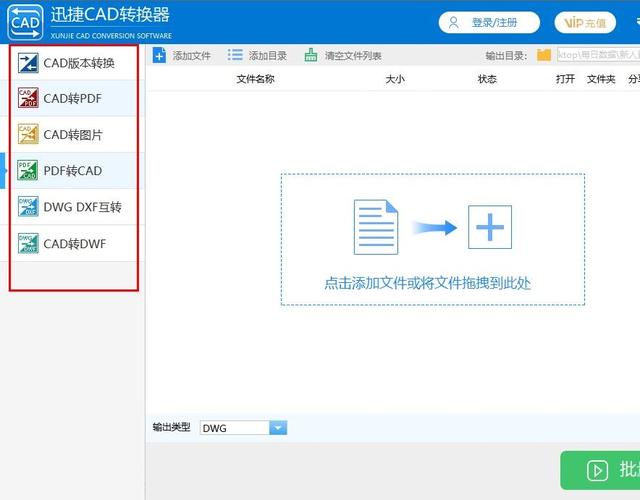Click the 状态 column header
This screenshot has width=640, height=500.
[x=487, y=79]
